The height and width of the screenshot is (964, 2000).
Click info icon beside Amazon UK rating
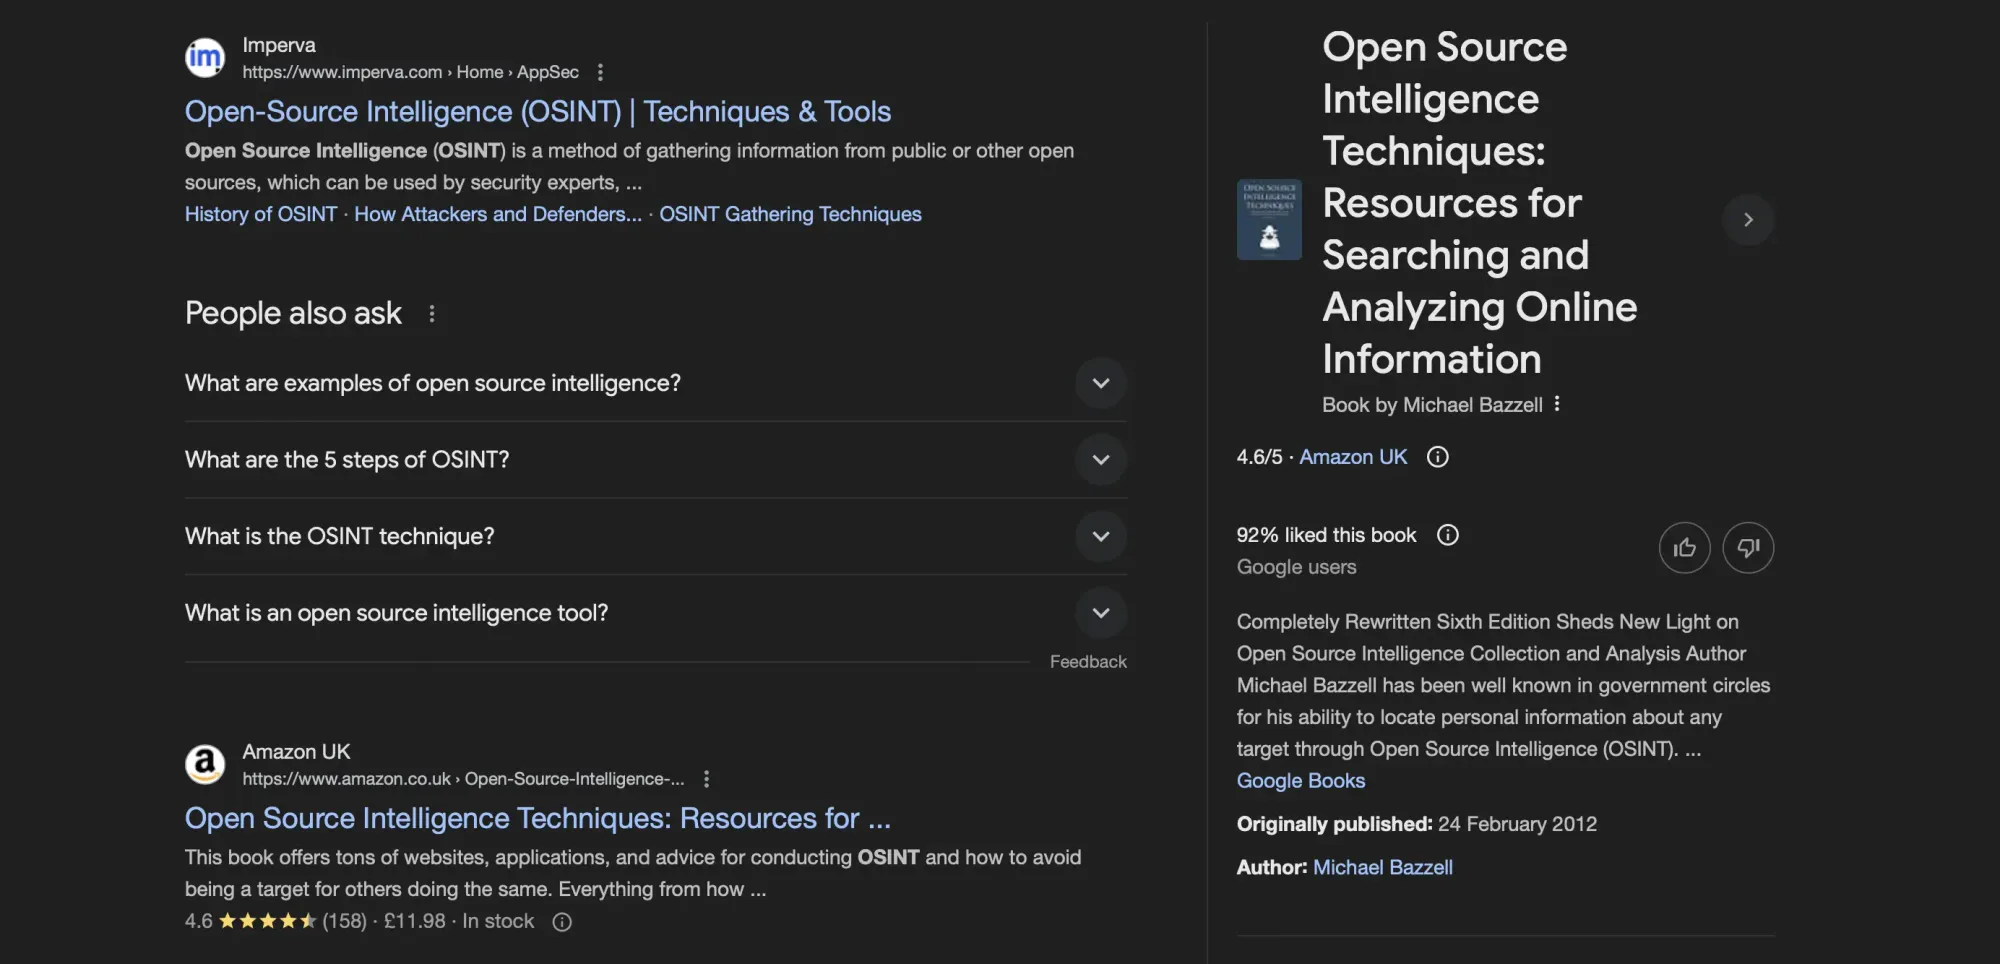click(1438, 457)
